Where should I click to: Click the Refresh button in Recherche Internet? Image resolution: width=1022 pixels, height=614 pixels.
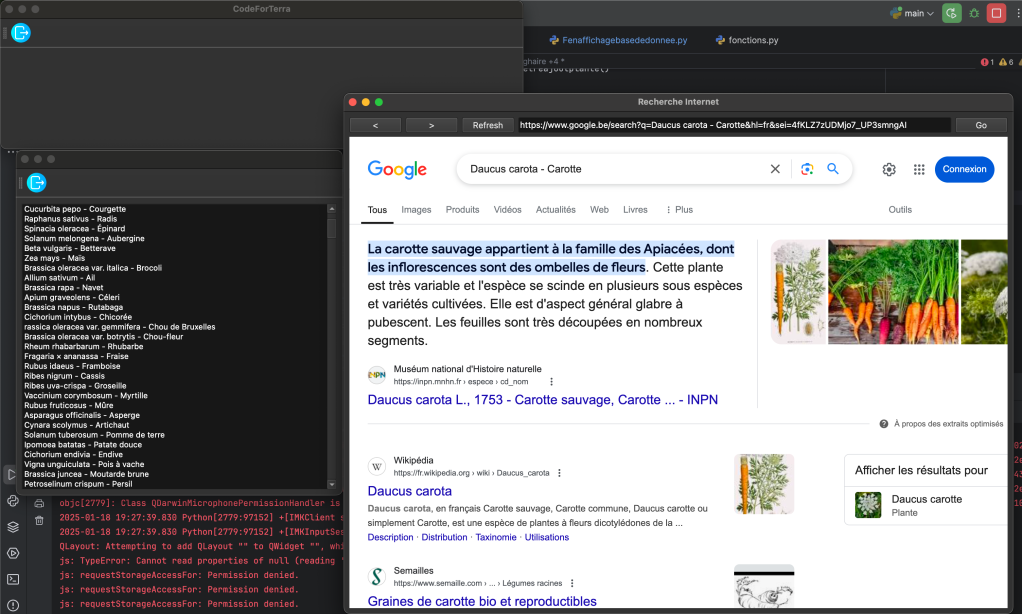coord(488,125)
